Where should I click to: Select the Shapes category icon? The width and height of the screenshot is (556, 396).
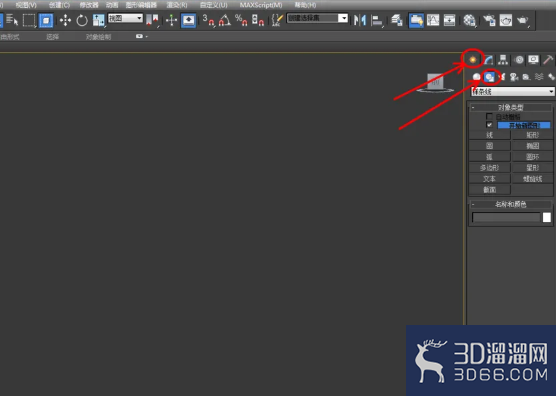[490, 77]
